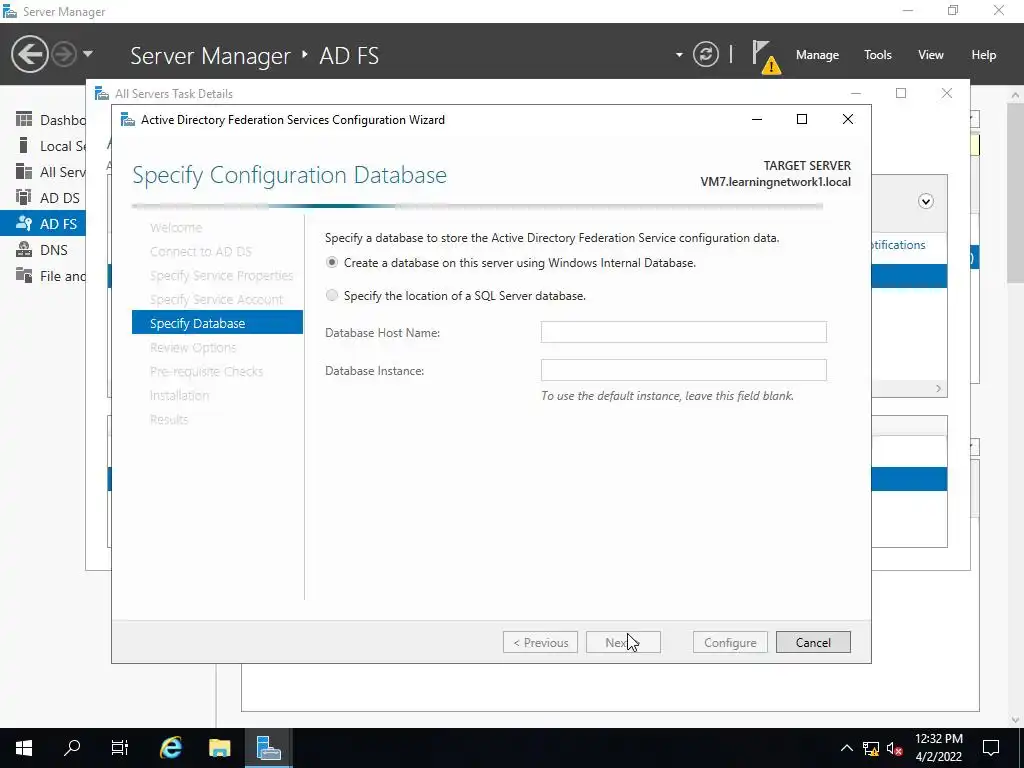
Task: Go back with the Server Manager back arrow
Action: 29,54
